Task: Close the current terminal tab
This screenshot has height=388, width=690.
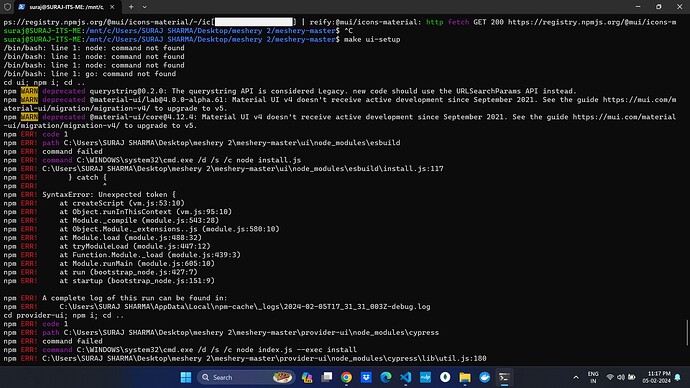Action: click(112, 7)
